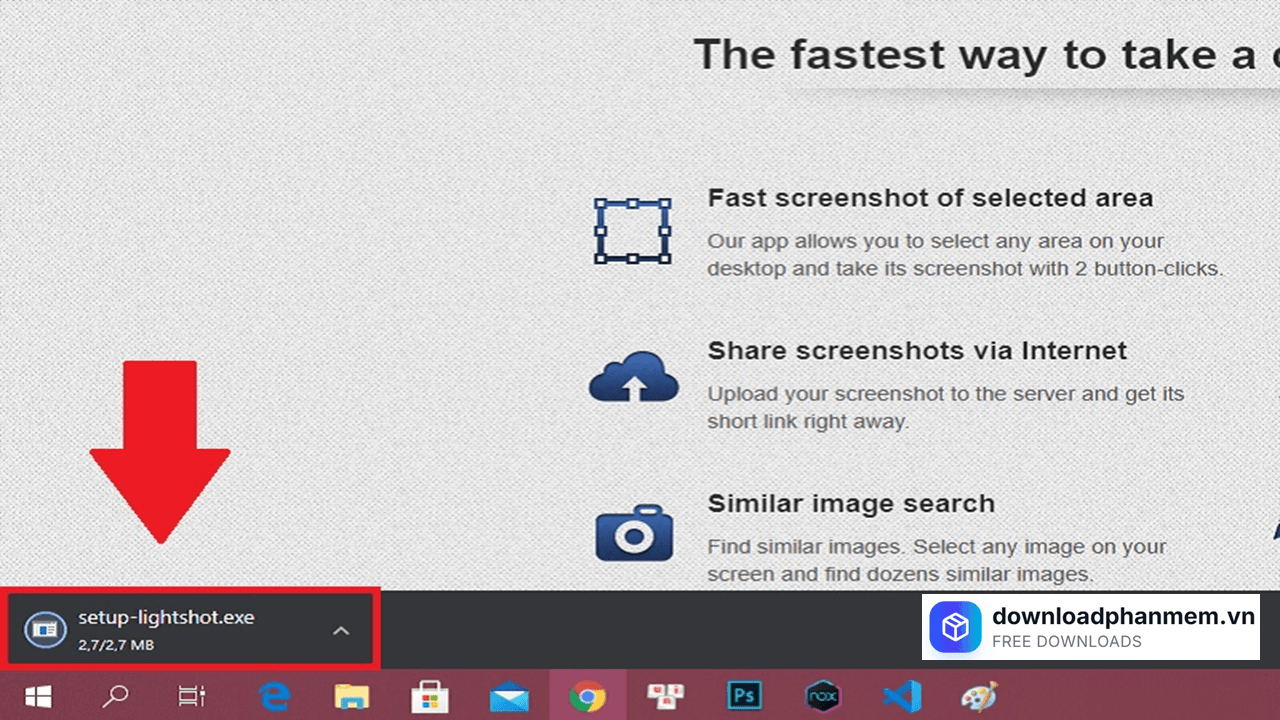Open the Mail app from the taskbar
The height and width of the screenshot is (720, 1280).
pyautogui.click(x=508, y=695)
